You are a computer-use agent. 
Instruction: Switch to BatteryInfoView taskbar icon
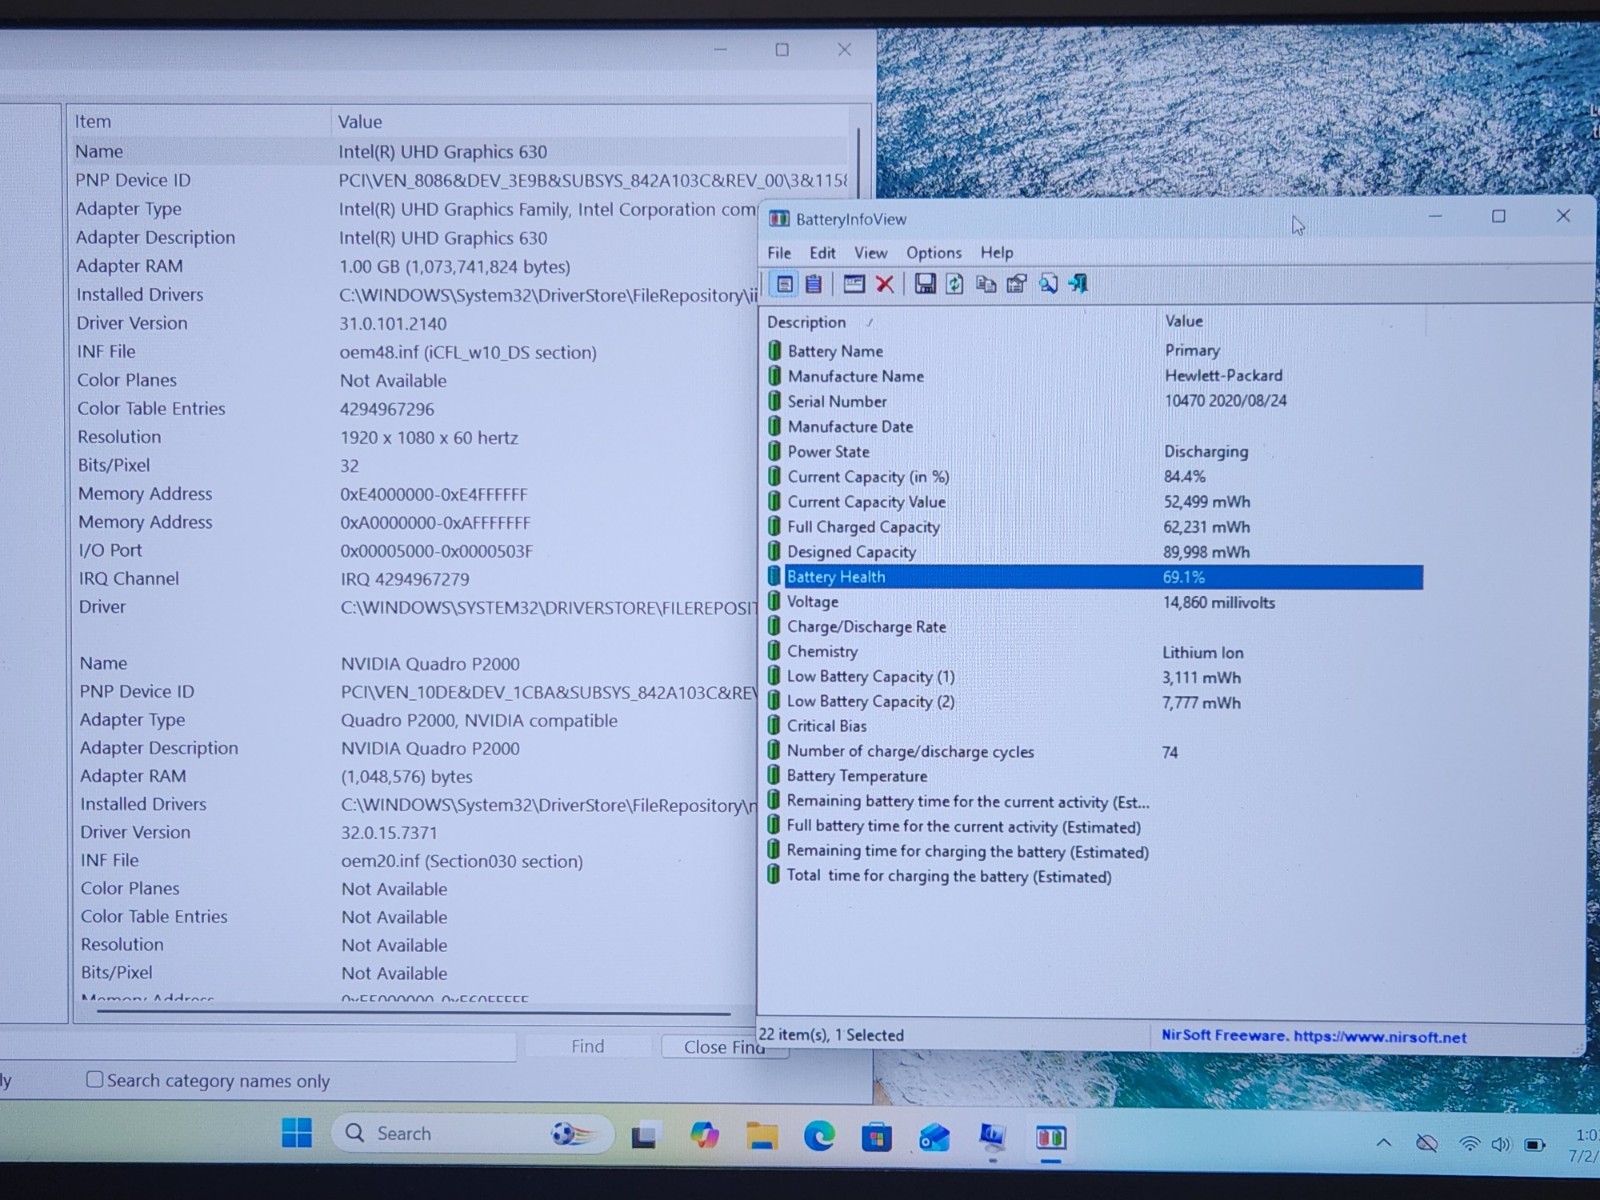coord(1051,1138)
